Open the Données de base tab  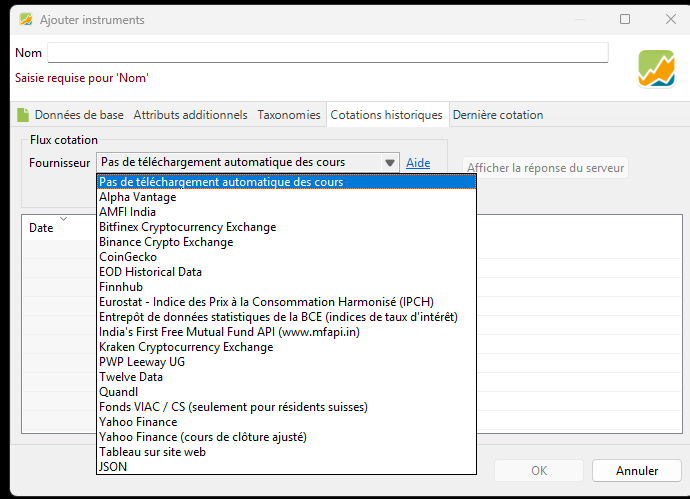pos(79,115)
